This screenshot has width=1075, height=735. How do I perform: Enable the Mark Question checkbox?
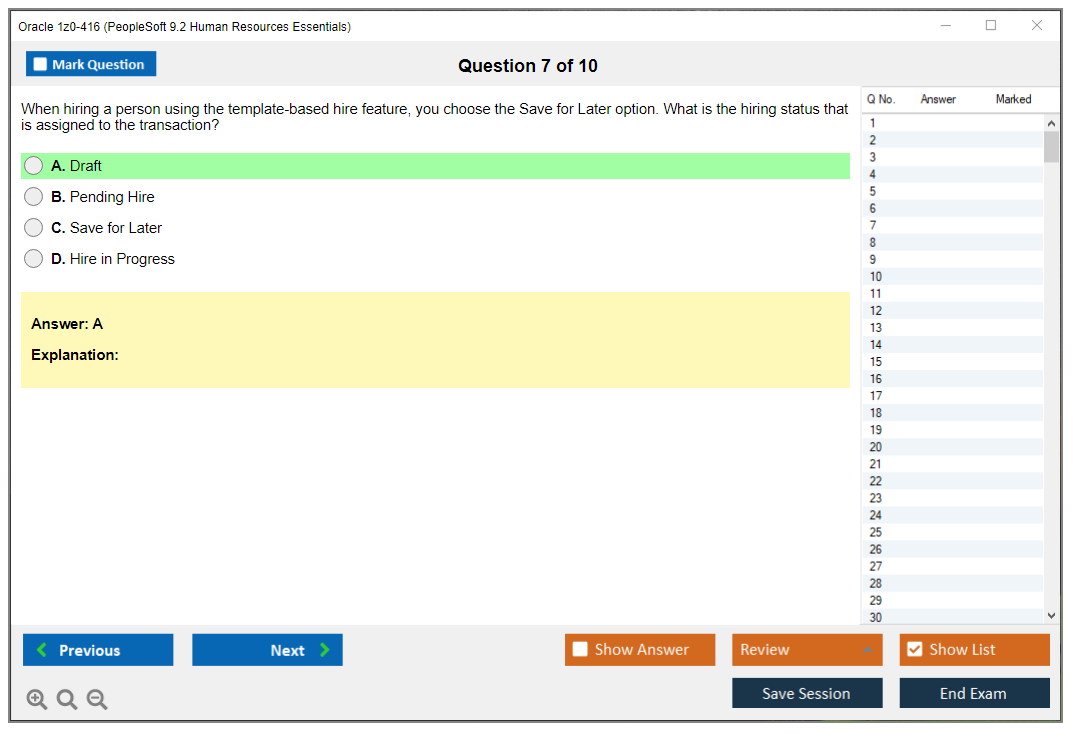(39, 63)
